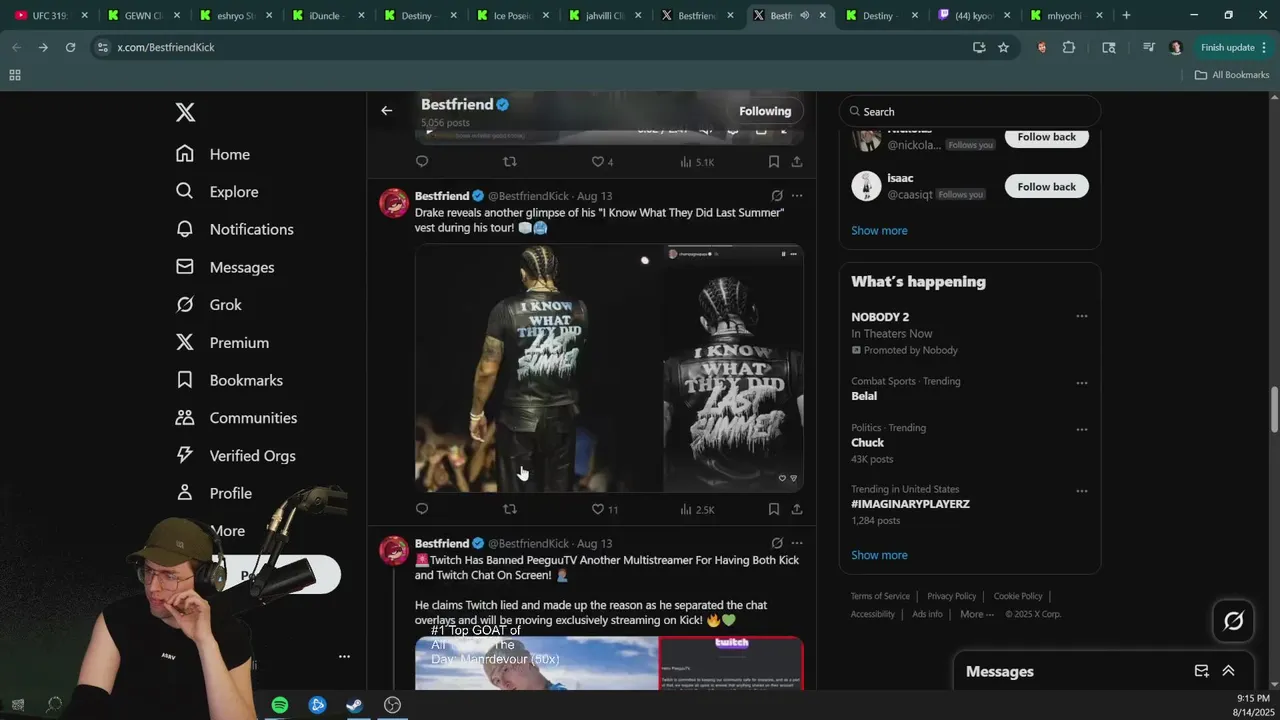Image resolution: width=1280 pixels, height=720 pixels.
Task: Reply to the Drake vest post
Action: pyautogui.click(x=422, y=509)
